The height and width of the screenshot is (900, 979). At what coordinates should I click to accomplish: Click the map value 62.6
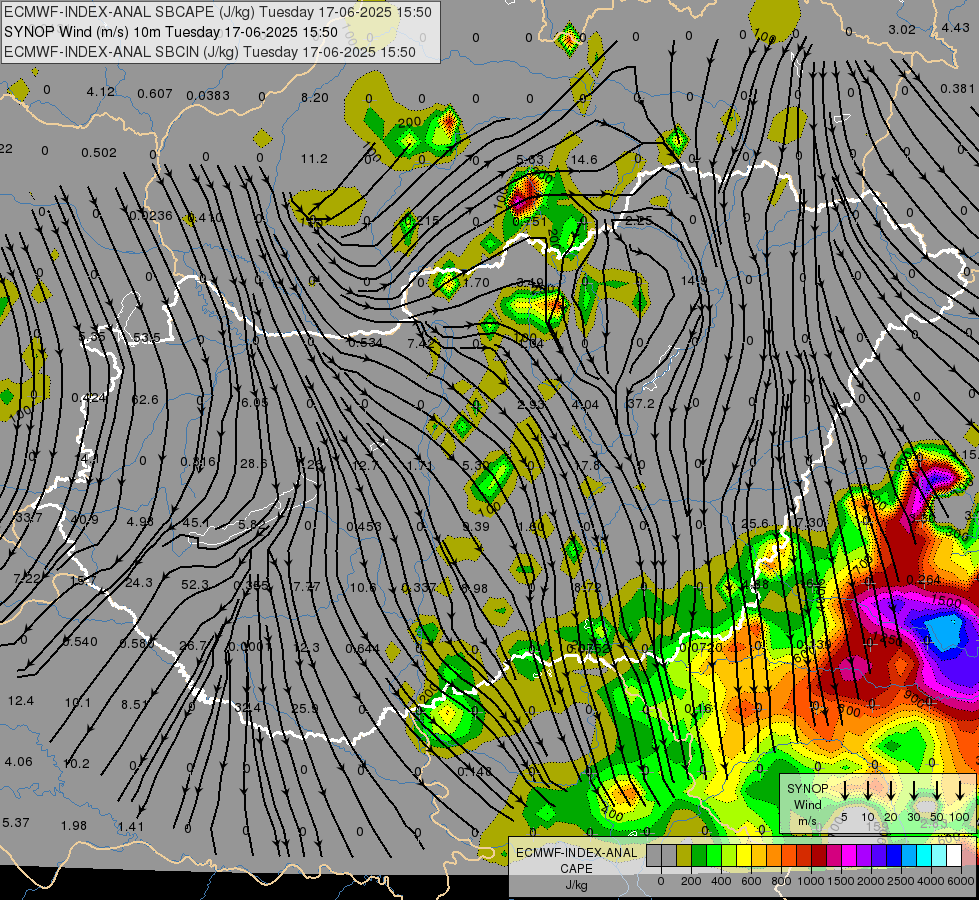145,400
